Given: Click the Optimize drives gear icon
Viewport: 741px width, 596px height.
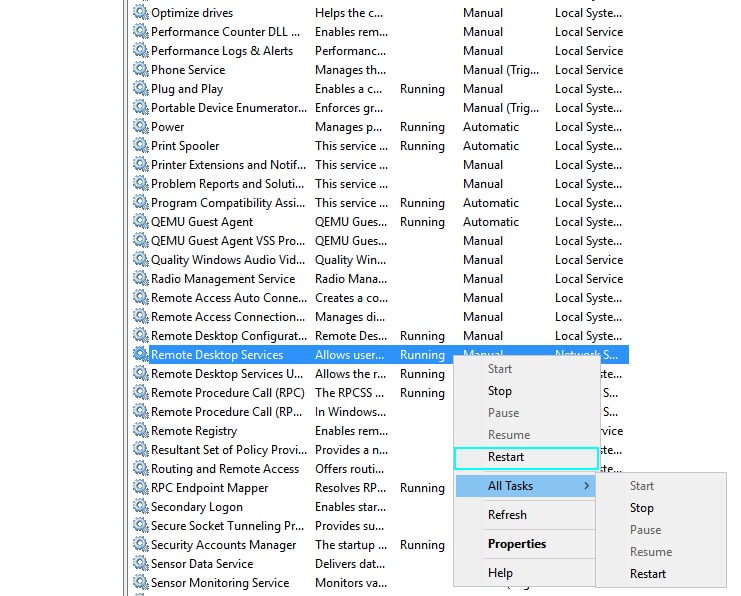Looking at the screenshot, I should point(141,13).
